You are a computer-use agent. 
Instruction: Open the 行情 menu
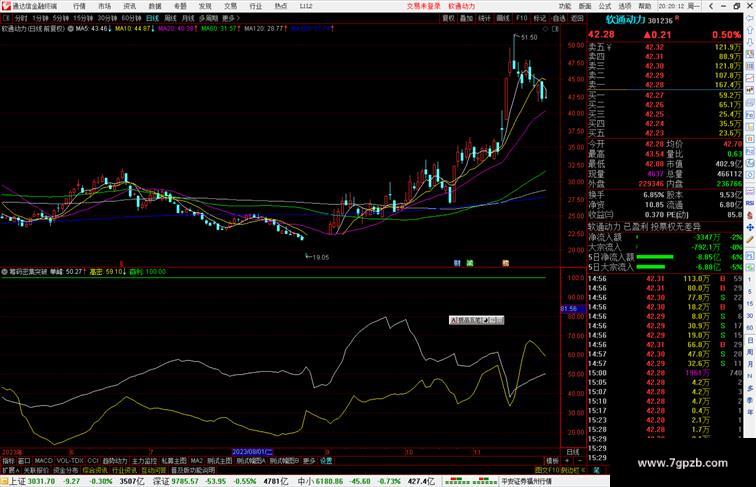point(80,6)
